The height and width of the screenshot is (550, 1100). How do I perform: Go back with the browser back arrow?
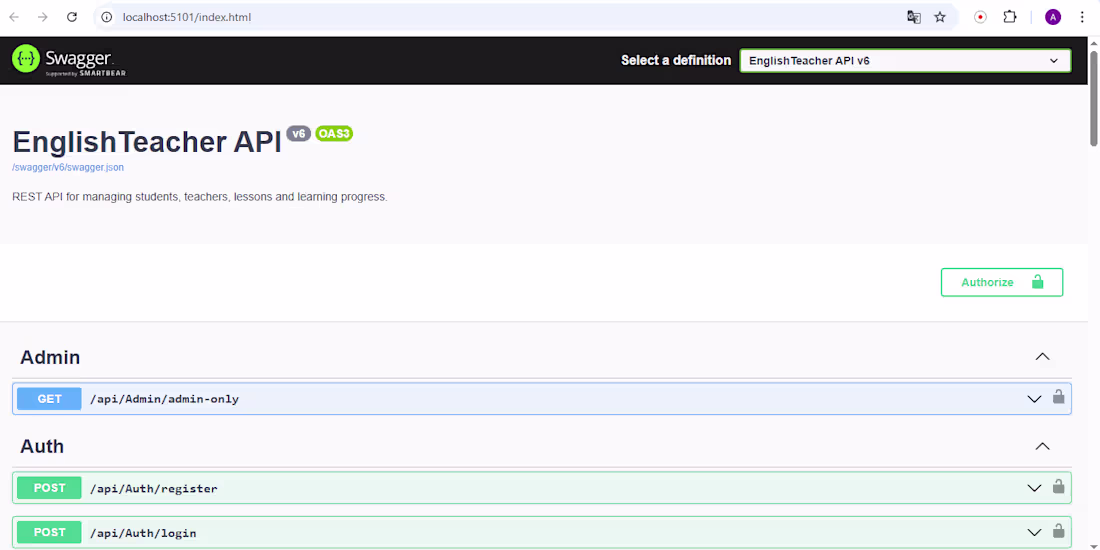pos(14,18)
